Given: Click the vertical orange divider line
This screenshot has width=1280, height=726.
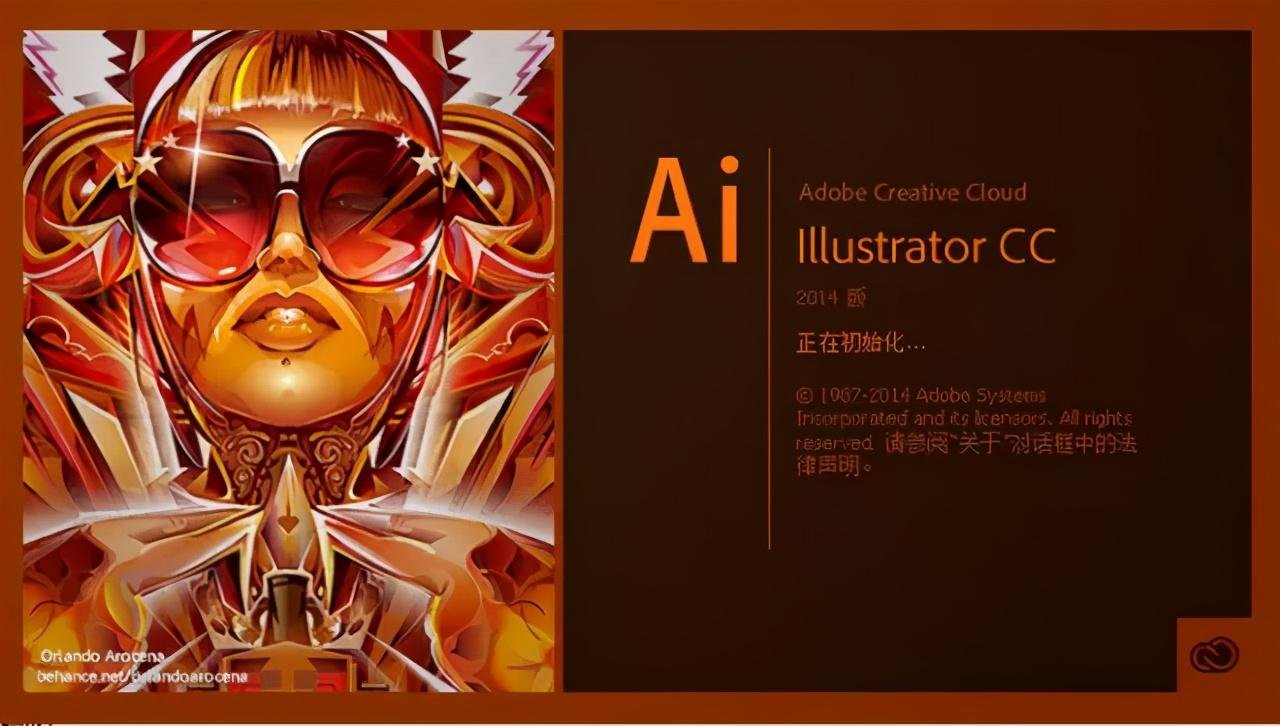Looking at the screenshot, I should click(x=769, y=348).
